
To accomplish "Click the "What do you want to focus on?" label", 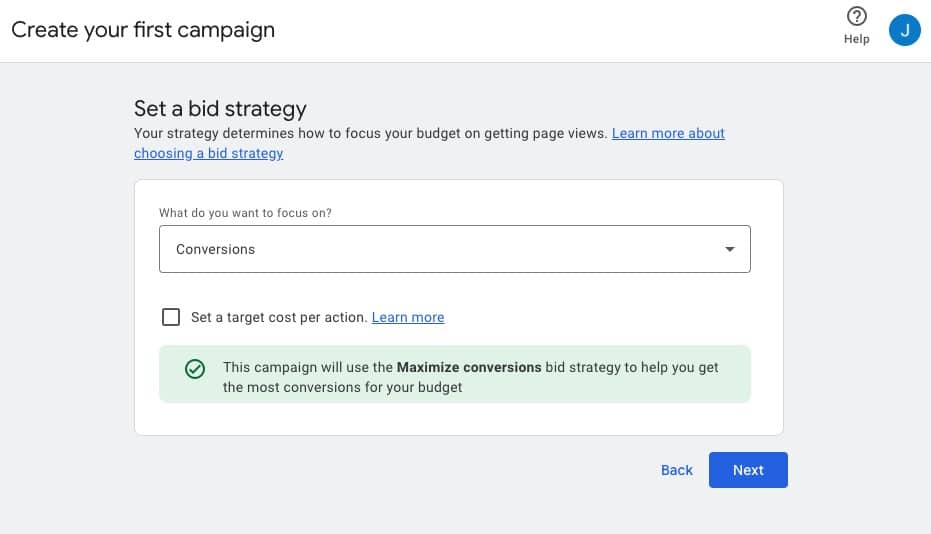I will 246,213.
